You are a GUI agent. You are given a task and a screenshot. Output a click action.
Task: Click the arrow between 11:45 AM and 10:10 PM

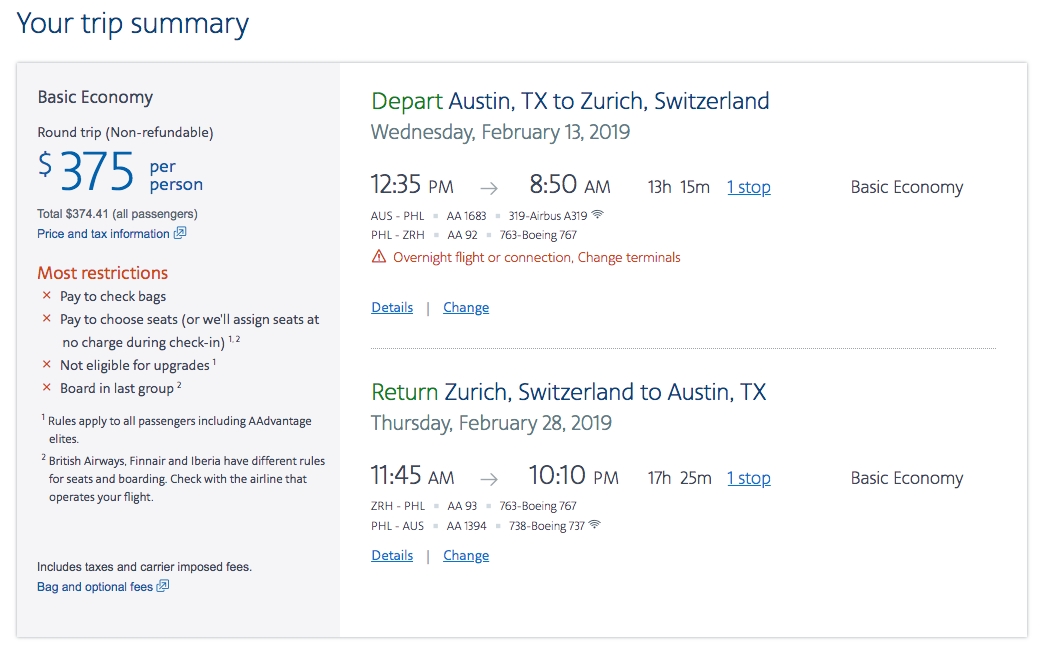click(x=489, y=479)
